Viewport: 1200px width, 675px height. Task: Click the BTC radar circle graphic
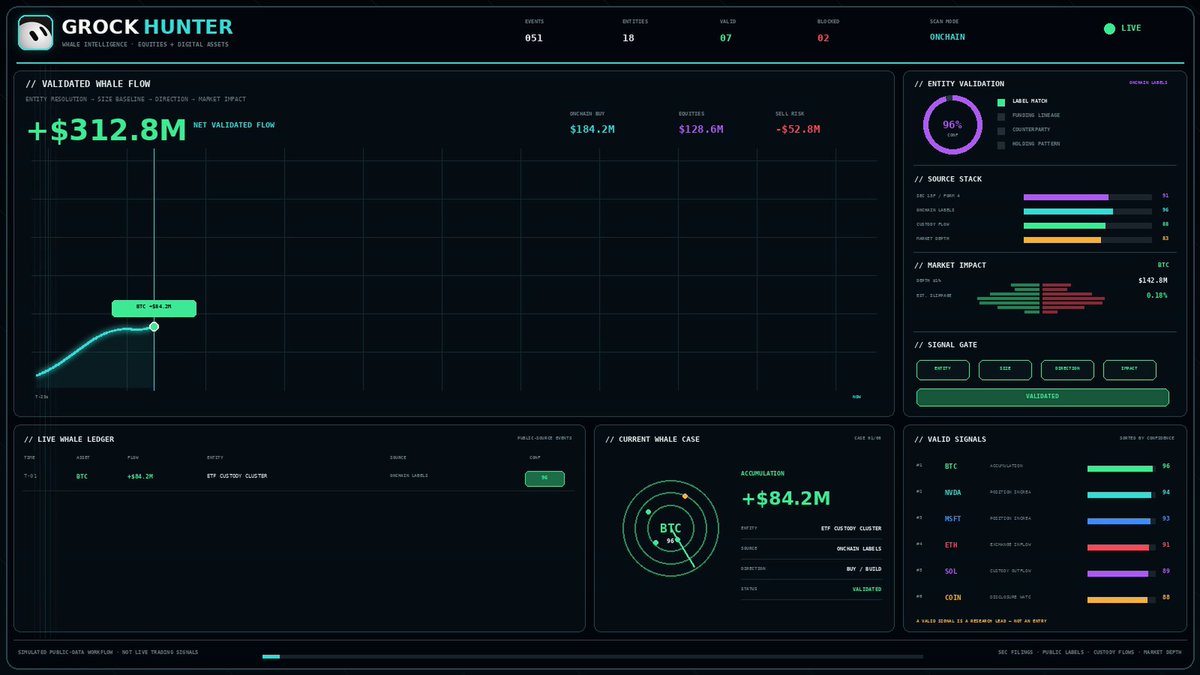tap(670, 527)
